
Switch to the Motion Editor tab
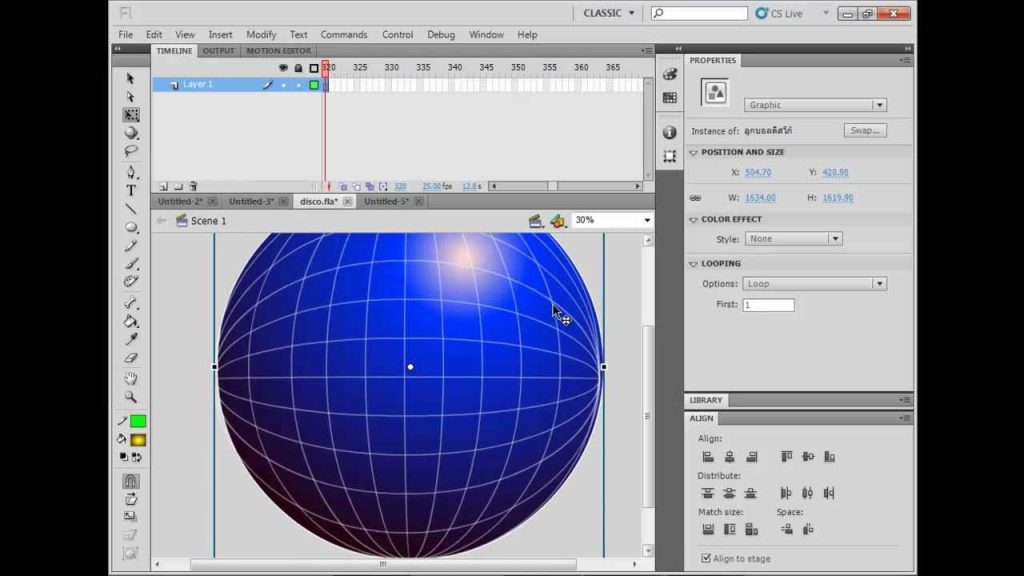coord(279,51)
